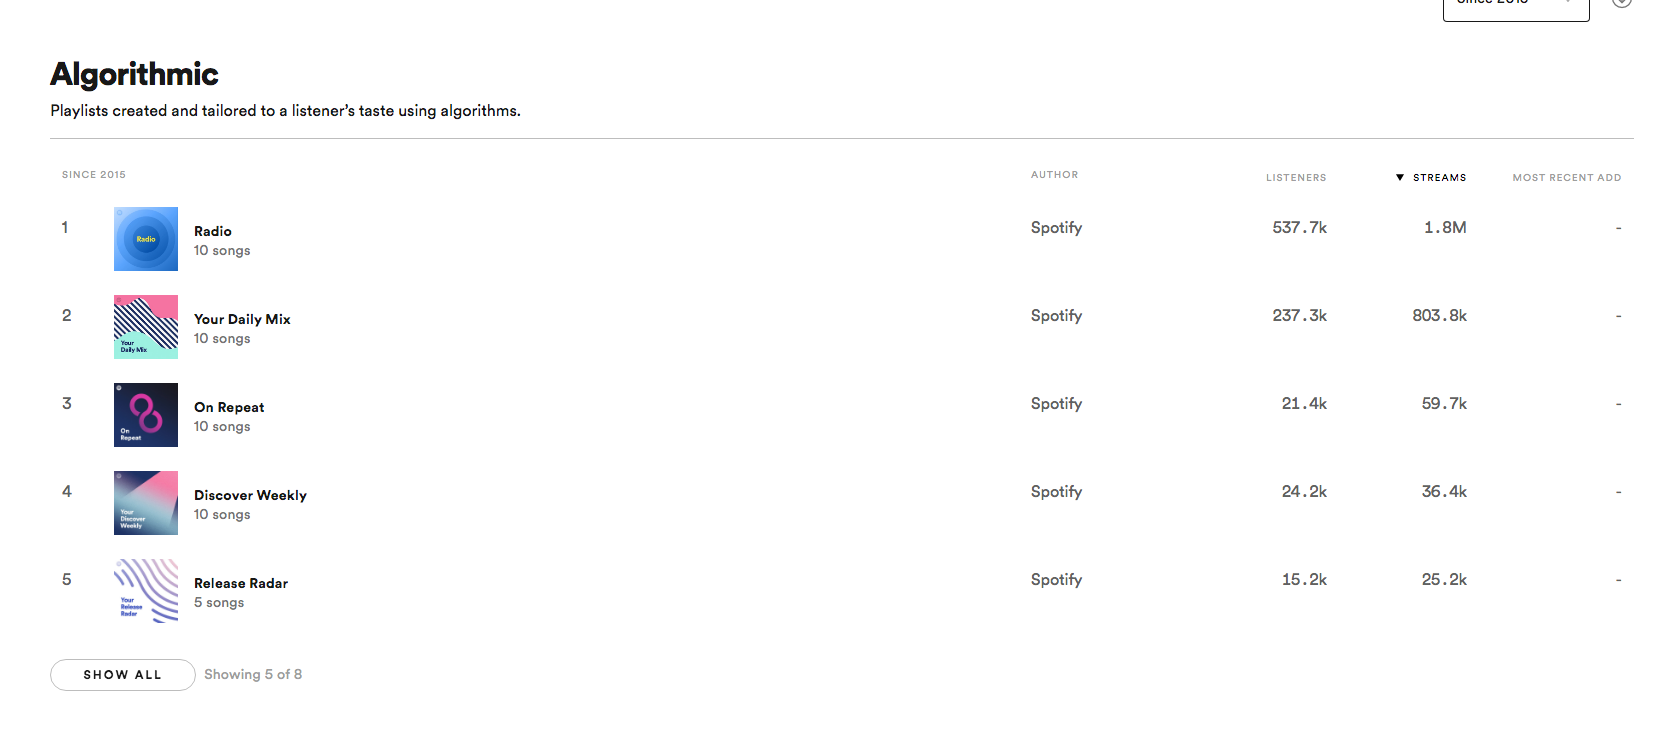This screenshot has height=734, width=1661.
Task: Open the Discover Weekly cover thumbnail
Action: (x=146, y=503)
